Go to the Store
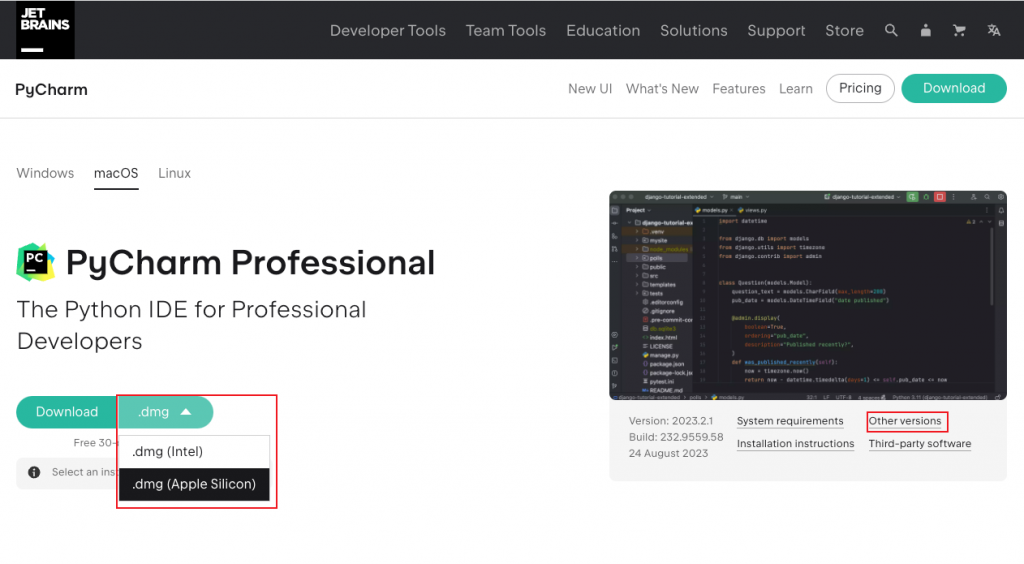The image size is (1024, 564). coord(844,31)
